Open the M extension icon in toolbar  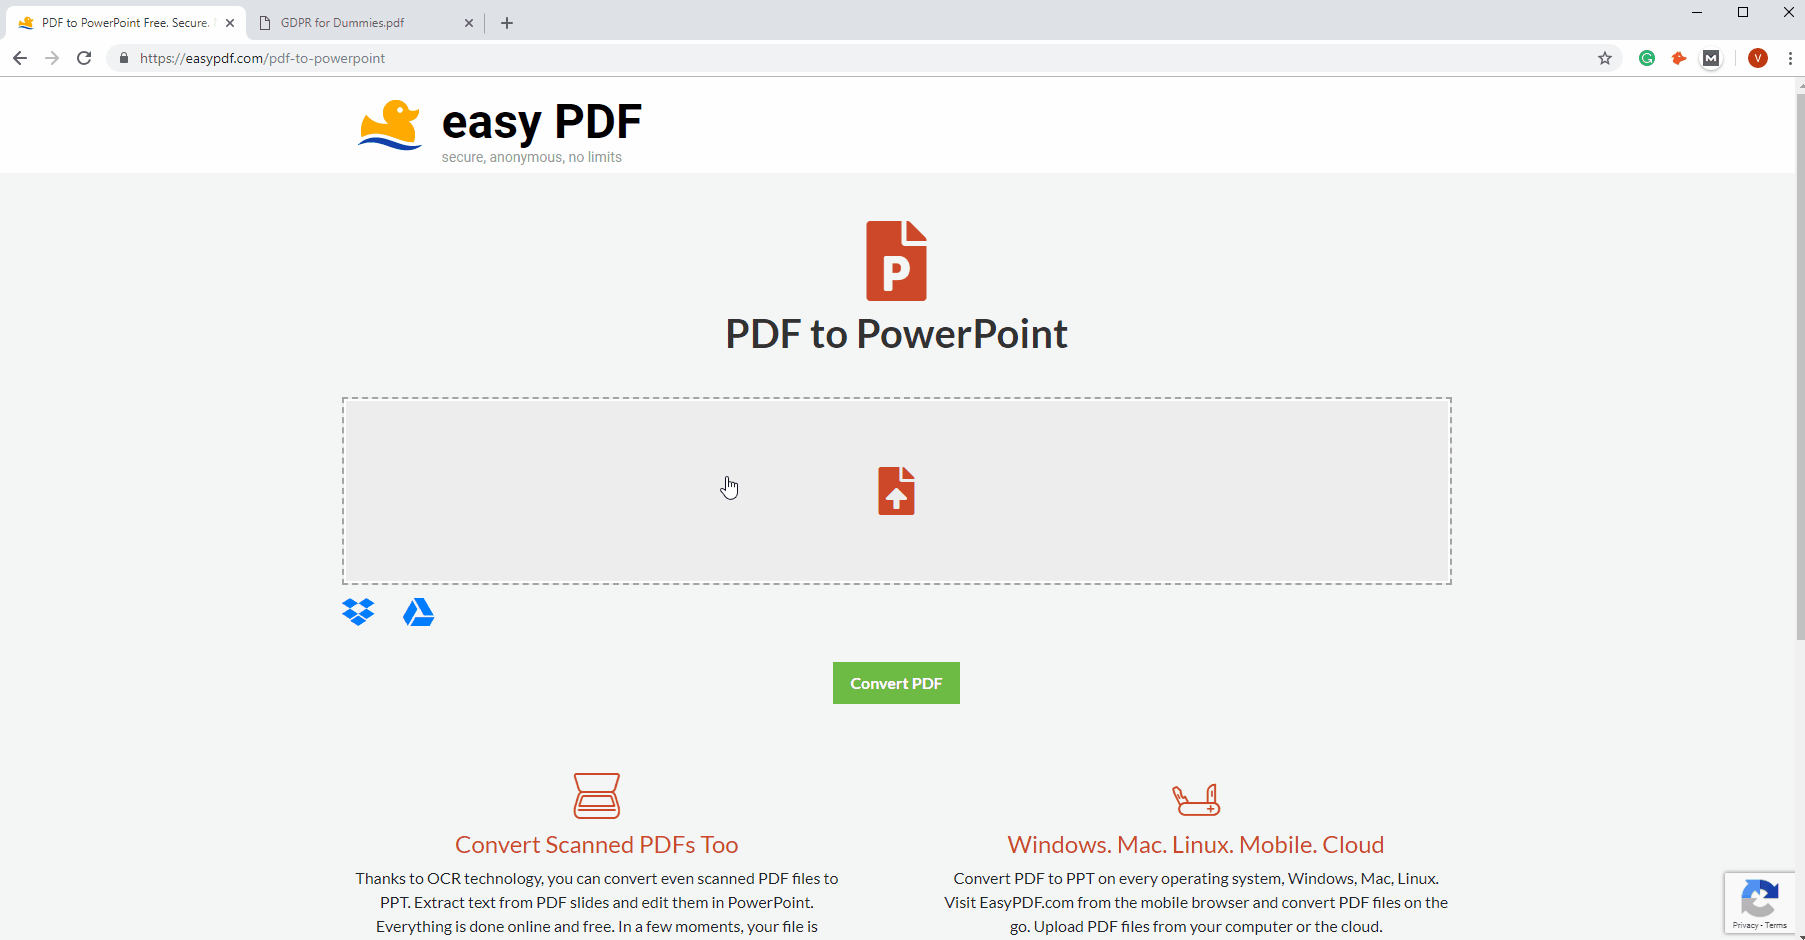[x=1711, y=58]
